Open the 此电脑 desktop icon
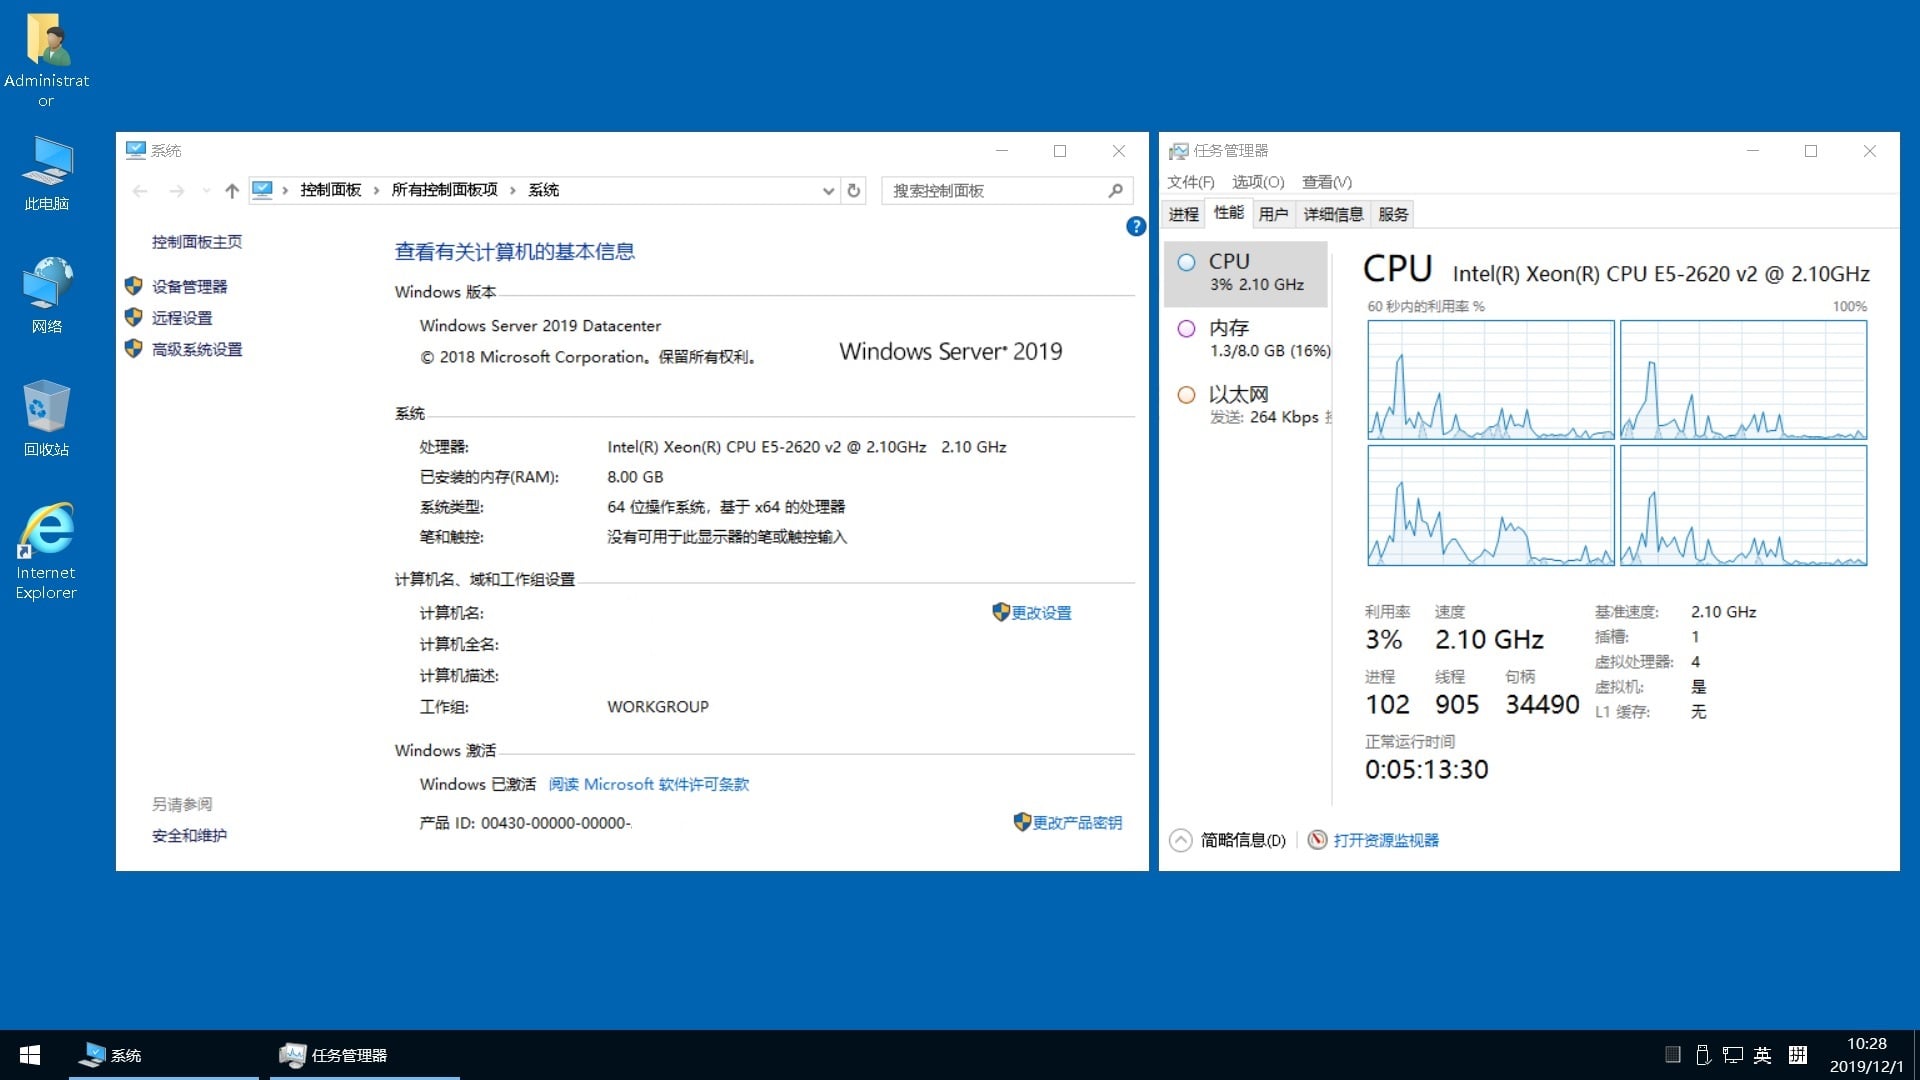Viewport: 1920px width, 1080px height. (46, 174)
